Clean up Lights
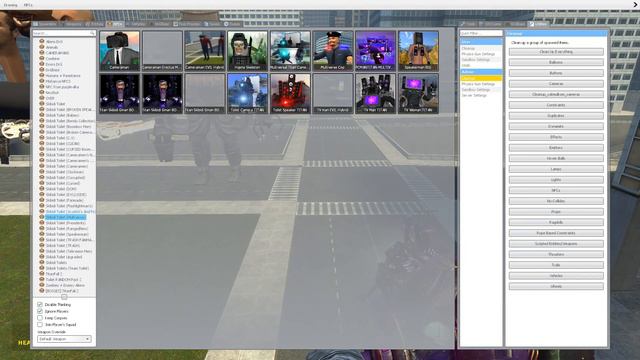640x360 pixels. pyautogui.click(x=556, y=180)
